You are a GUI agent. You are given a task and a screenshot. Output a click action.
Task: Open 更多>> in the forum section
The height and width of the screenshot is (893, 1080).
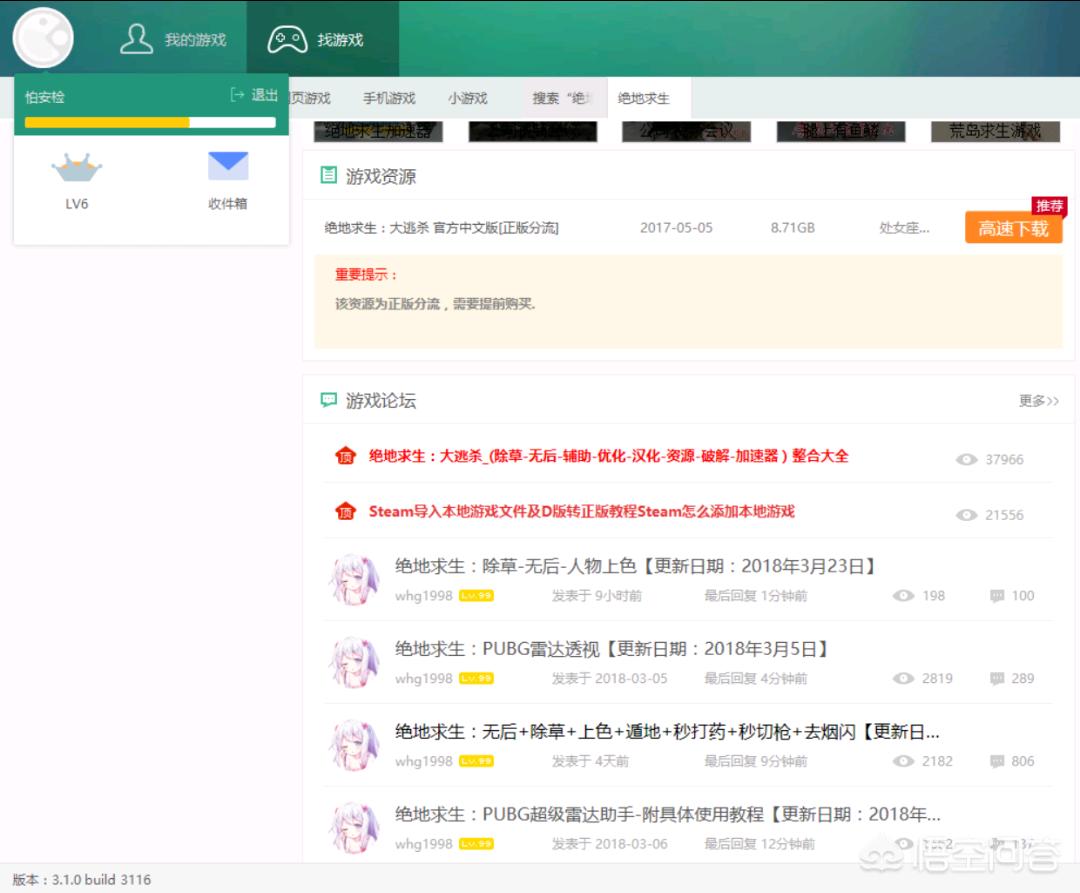(1039, 401)
